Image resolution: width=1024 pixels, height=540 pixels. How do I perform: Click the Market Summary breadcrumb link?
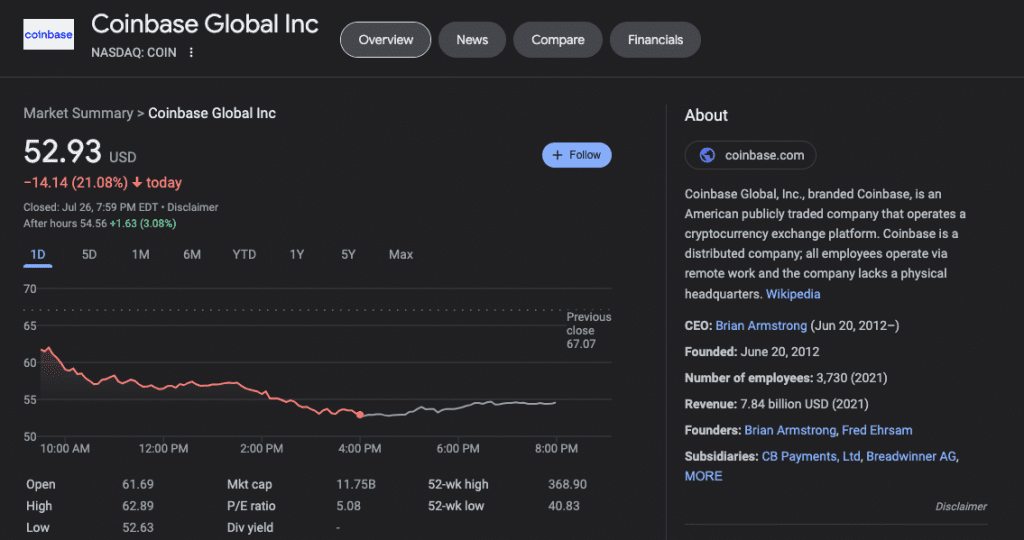78,114
